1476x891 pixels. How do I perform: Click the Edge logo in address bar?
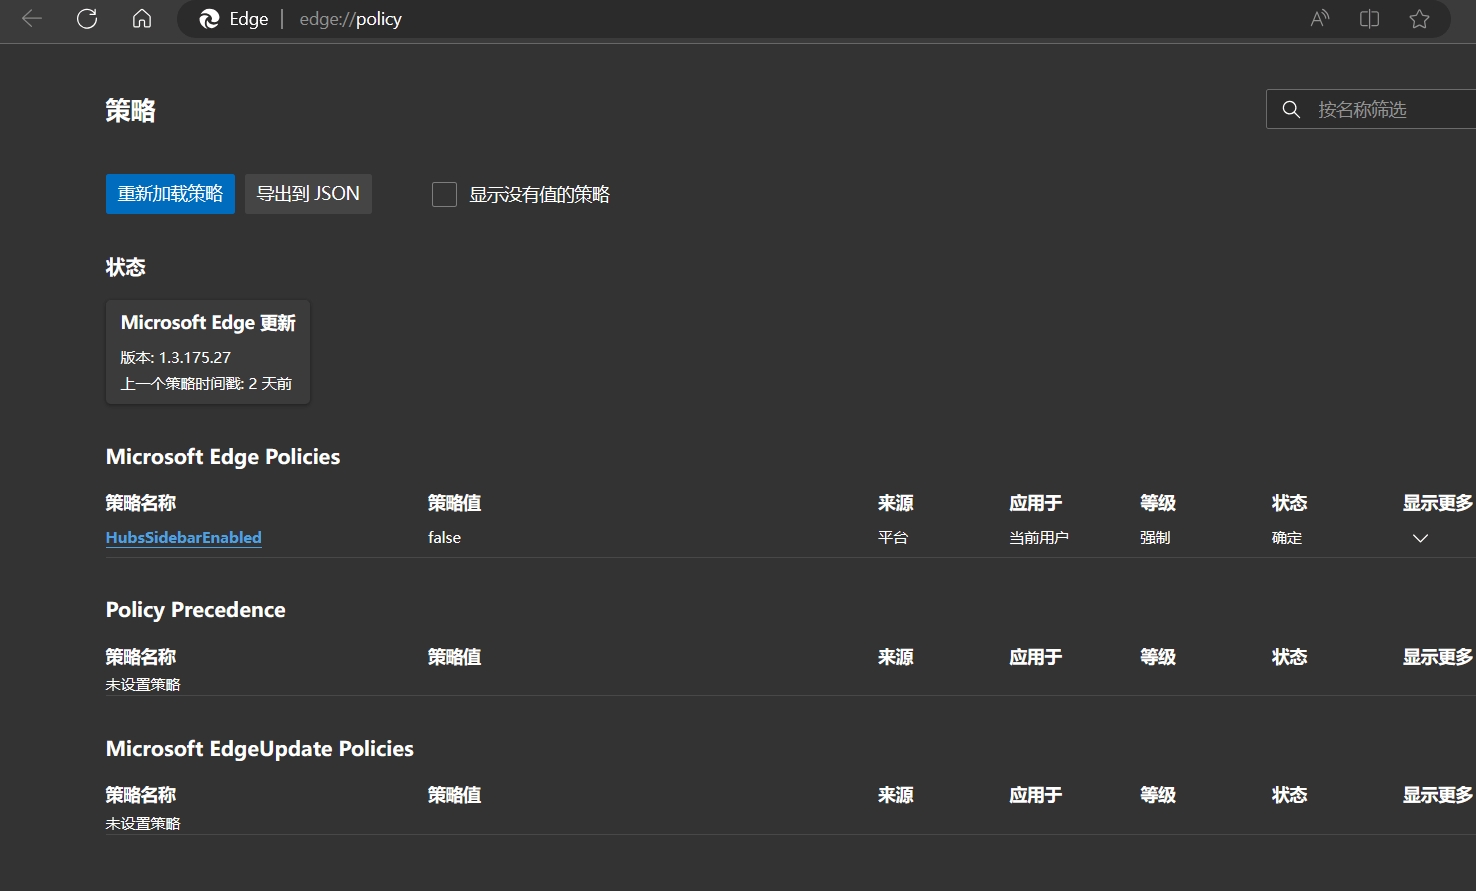[x=209, y=19]
